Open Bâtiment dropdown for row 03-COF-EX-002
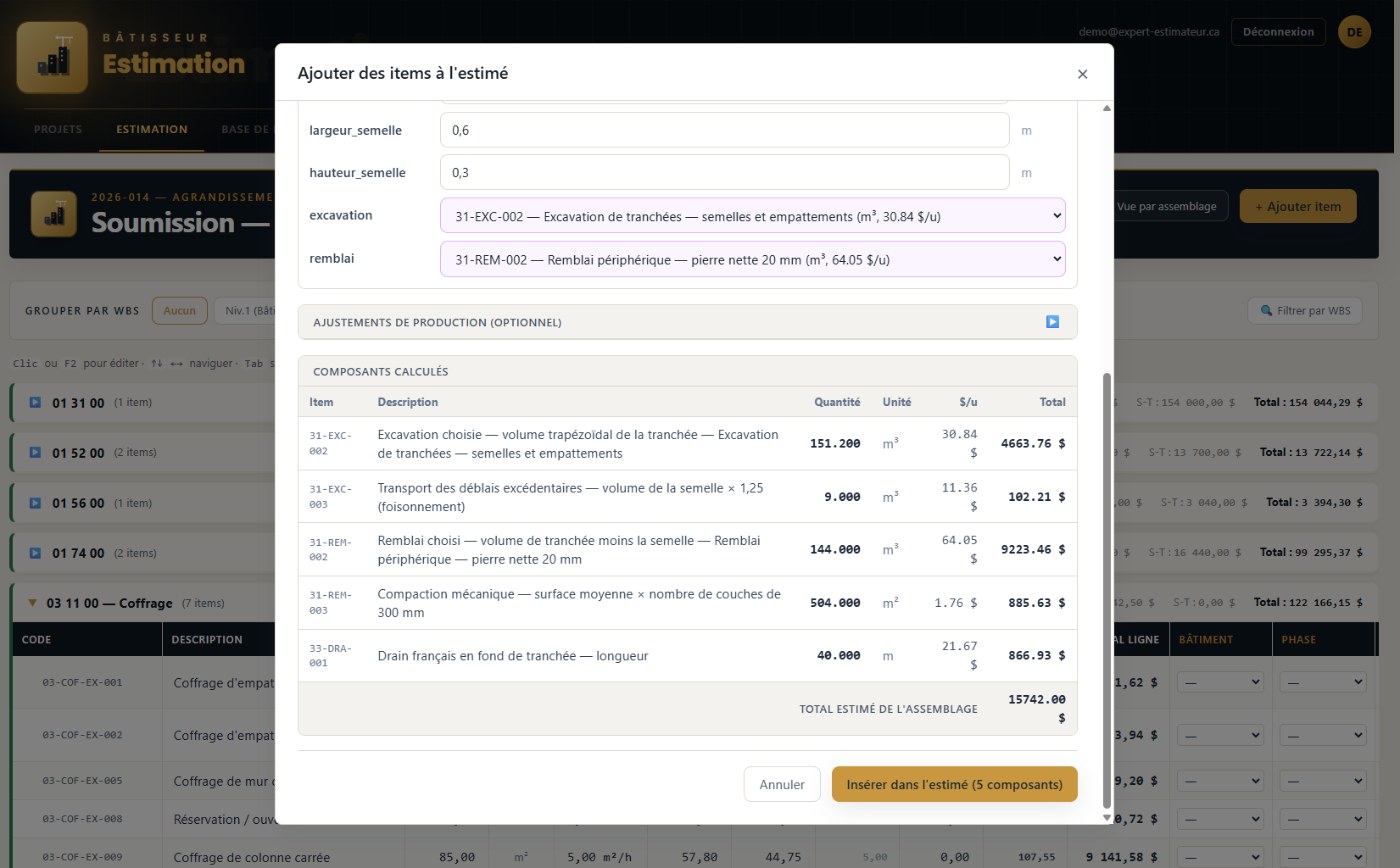1400x868 pixels. pyautogui.click(x=1220, y=735)
